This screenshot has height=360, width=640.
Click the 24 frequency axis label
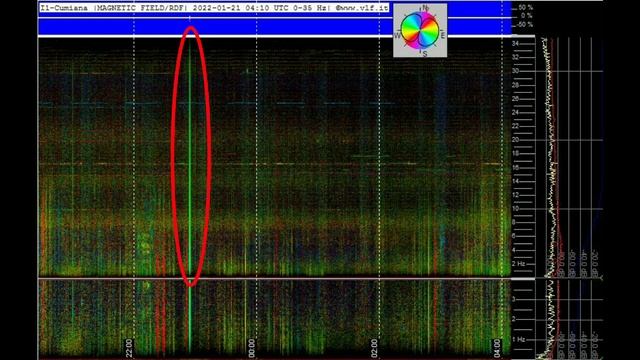(516, 112)
